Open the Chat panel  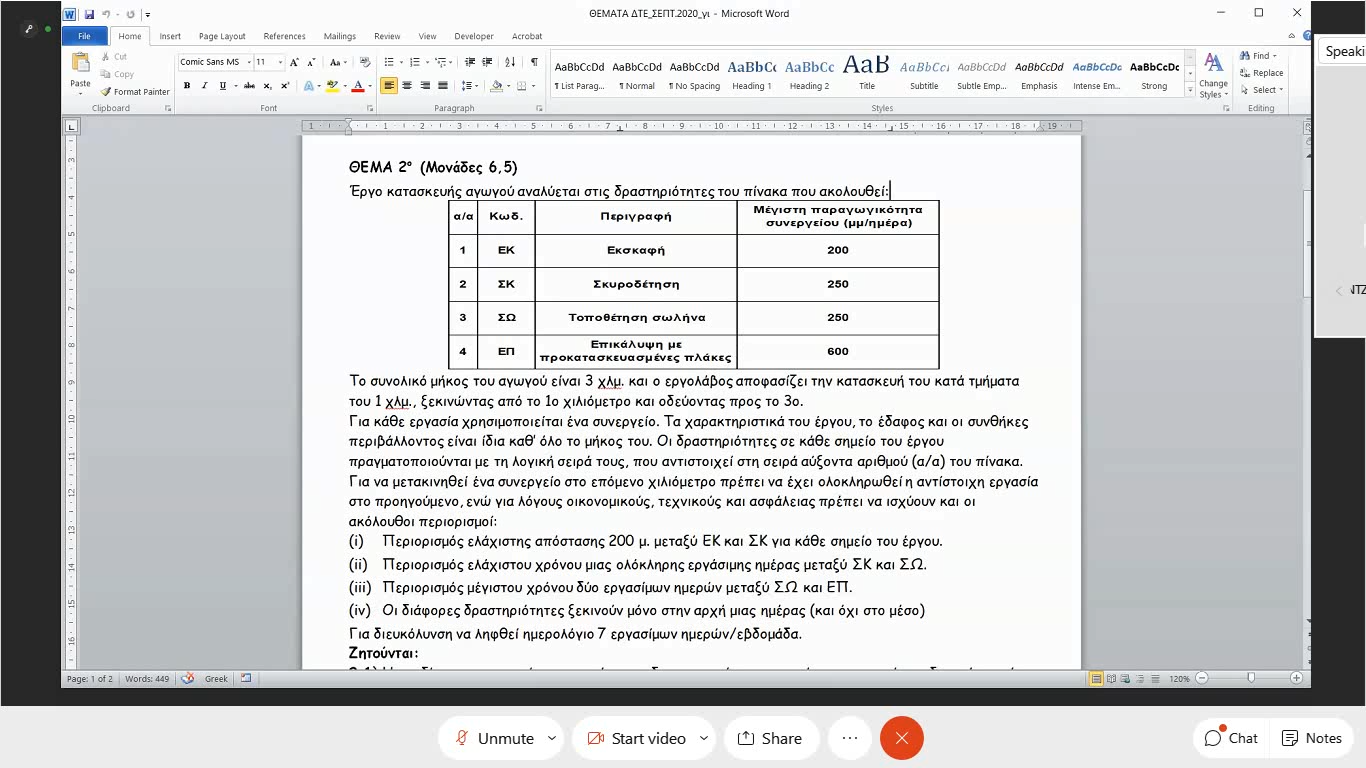click(x=1230, y=738)
